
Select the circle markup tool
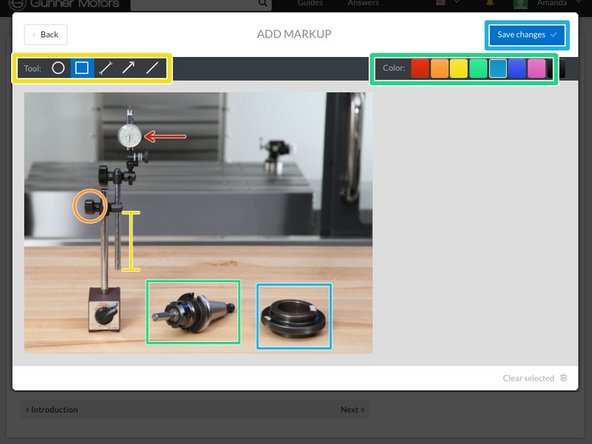coord(58,68)
